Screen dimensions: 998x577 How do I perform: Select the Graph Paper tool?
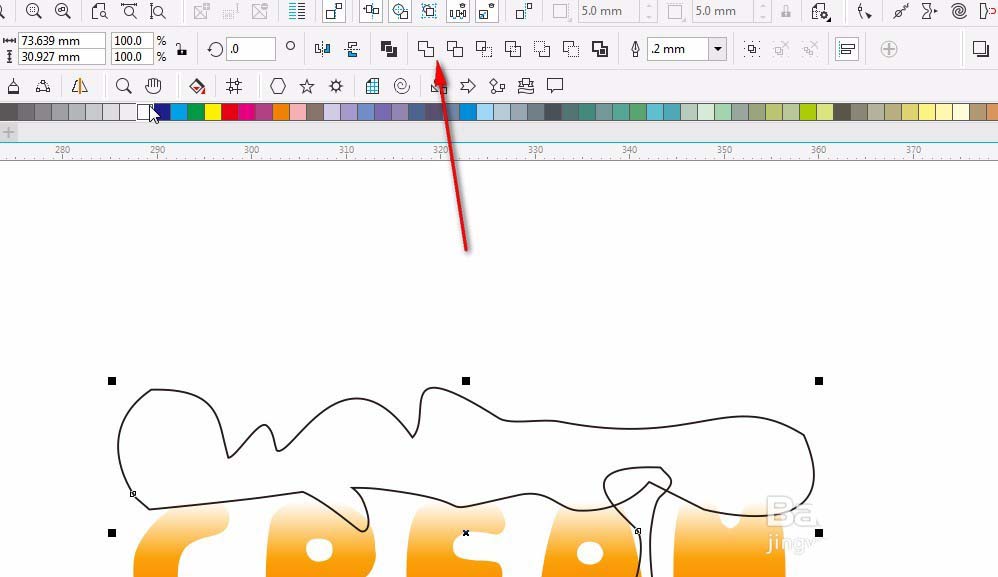pyautogui.click(x=372, y=86)
